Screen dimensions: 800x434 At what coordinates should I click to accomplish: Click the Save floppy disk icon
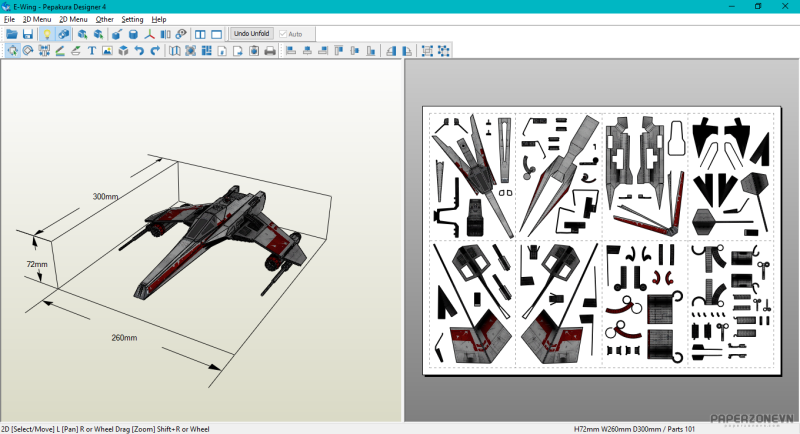coord(28,34)
